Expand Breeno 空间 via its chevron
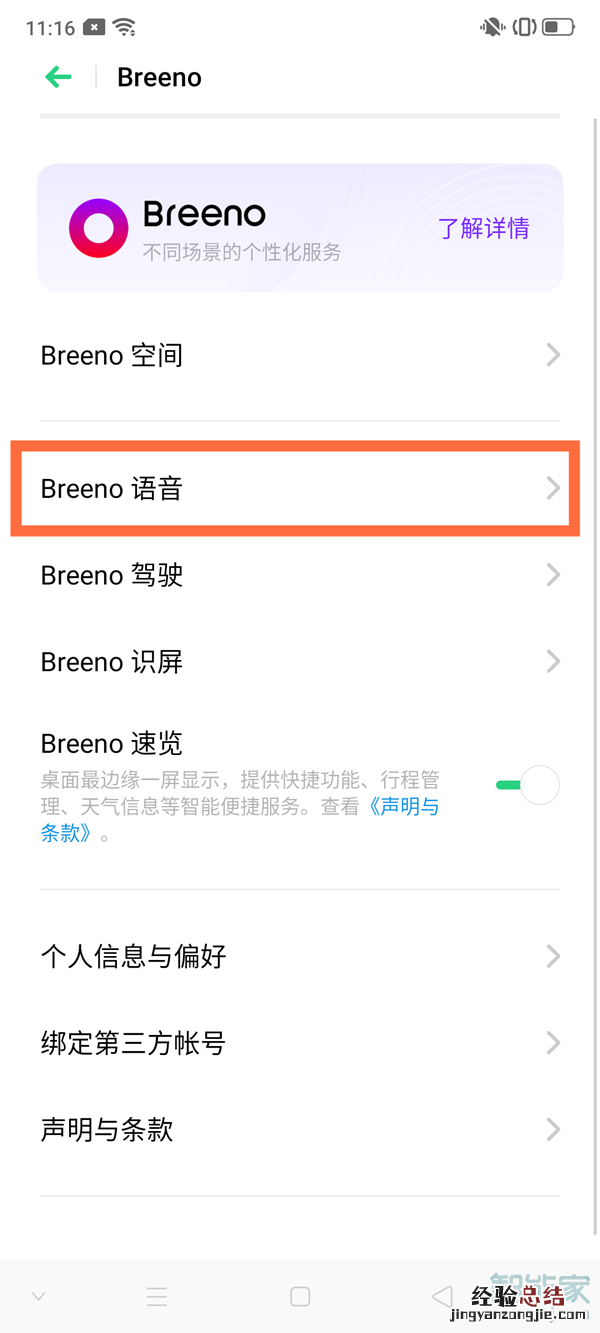The image size is (600, 1333). 553,355
